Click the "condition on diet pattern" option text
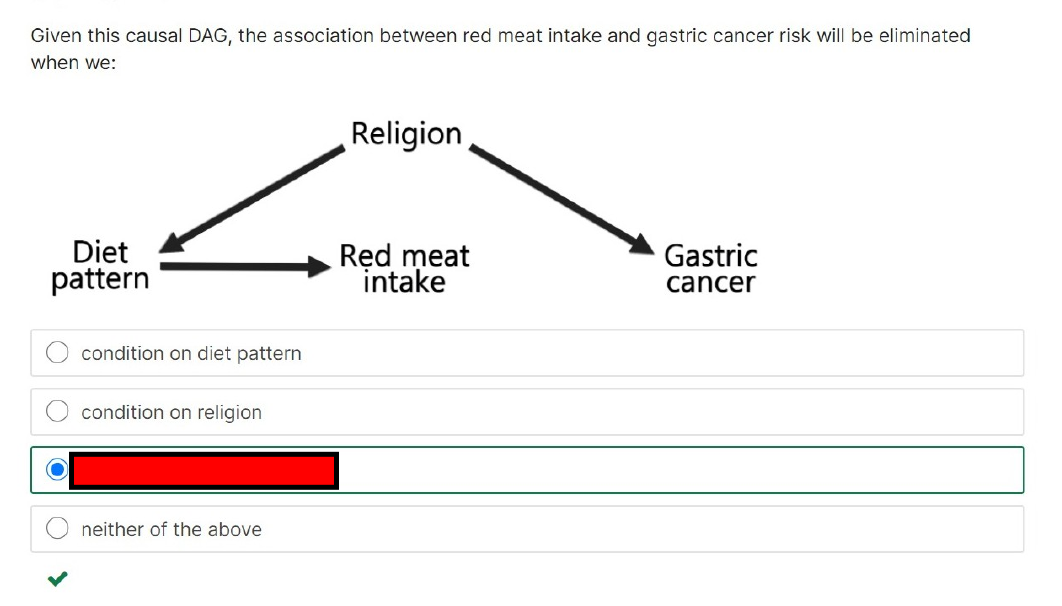This screenshot has height=606, width=1062. tap(191, 353)
